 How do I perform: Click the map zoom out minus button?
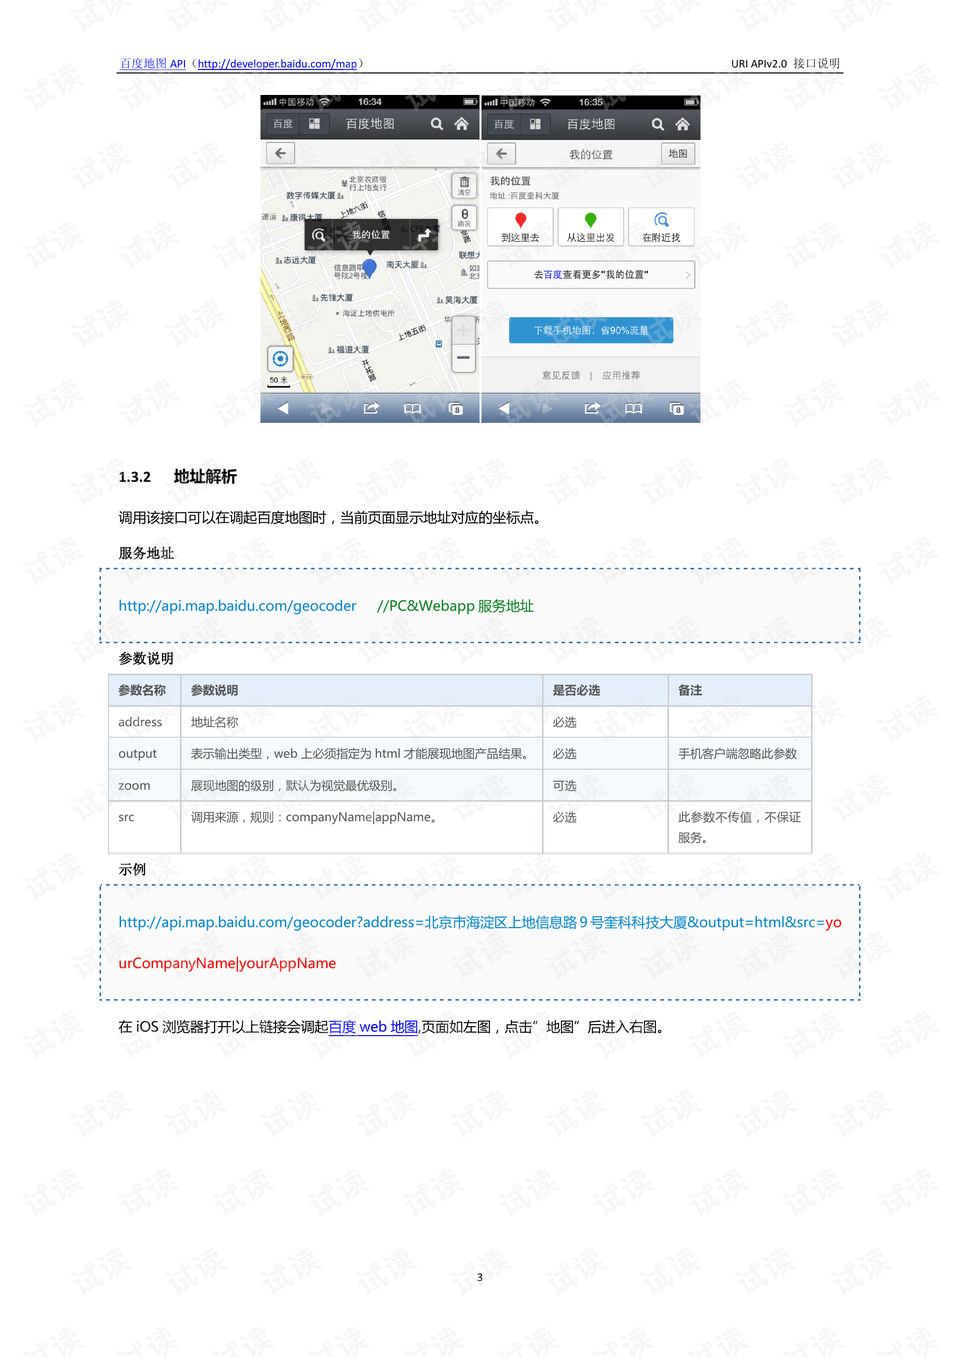(x=463, y=357)
